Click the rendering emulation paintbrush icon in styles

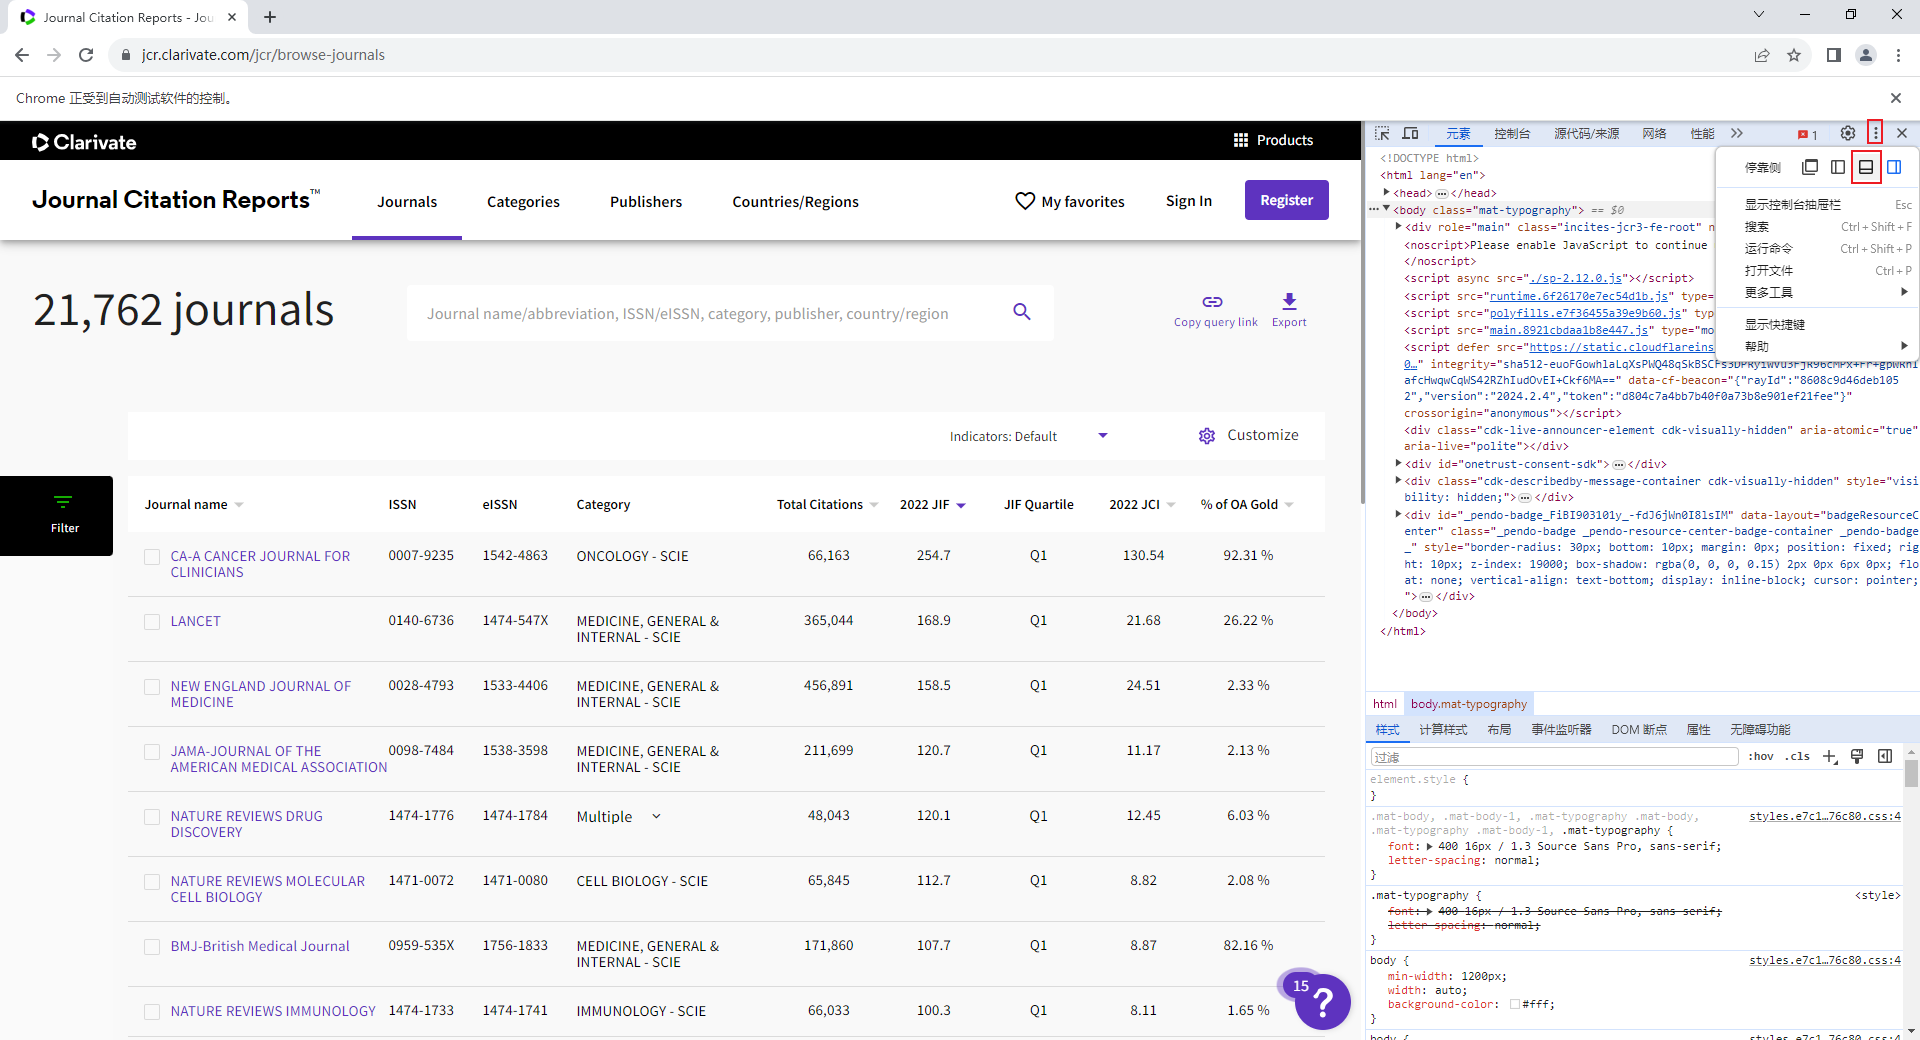click(1857, 756)
